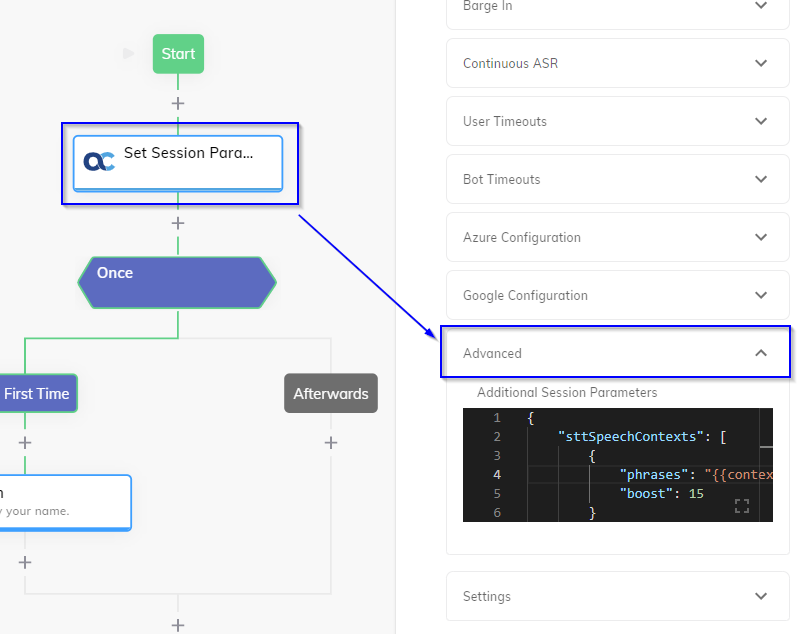803x634 pixels.
Task: Expand the Bot Timeouts section
Action: pyautogui.click(x=618, y=179)
